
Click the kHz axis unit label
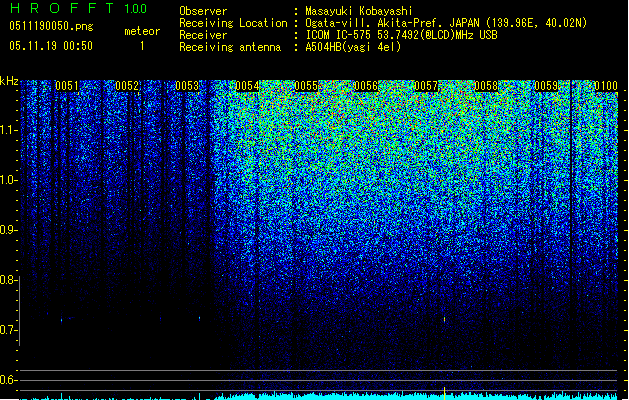[9, 81]
